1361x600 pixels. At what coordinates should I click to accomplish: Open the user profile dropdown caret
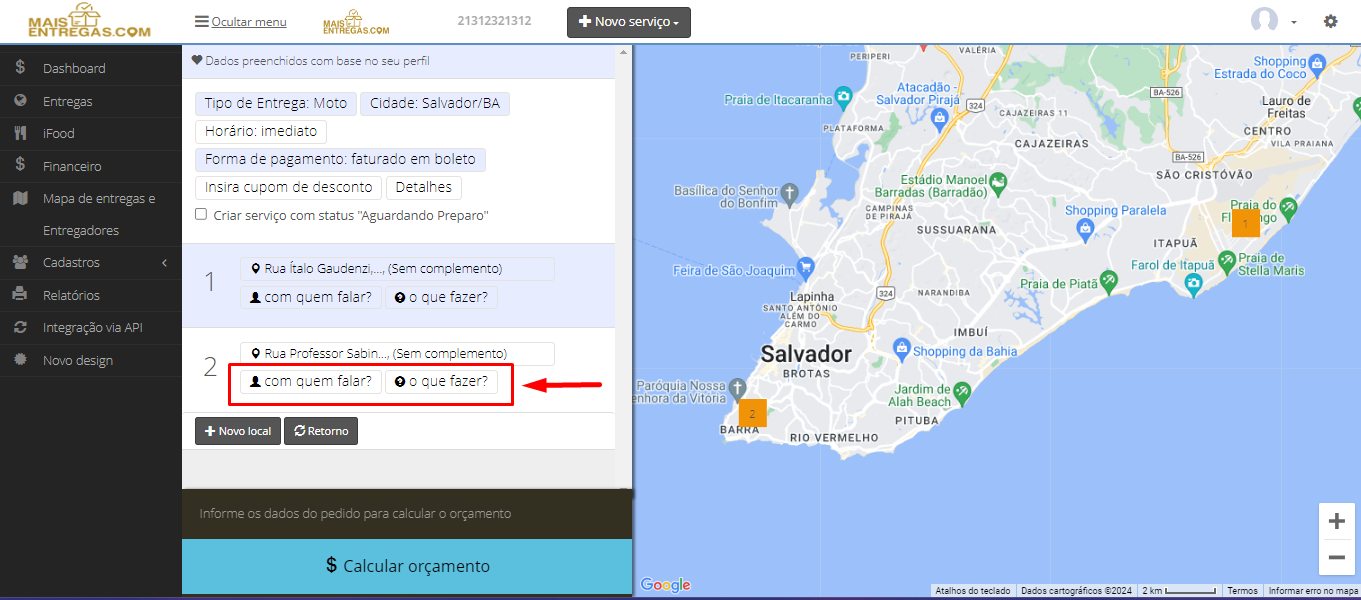(1293, 22)
